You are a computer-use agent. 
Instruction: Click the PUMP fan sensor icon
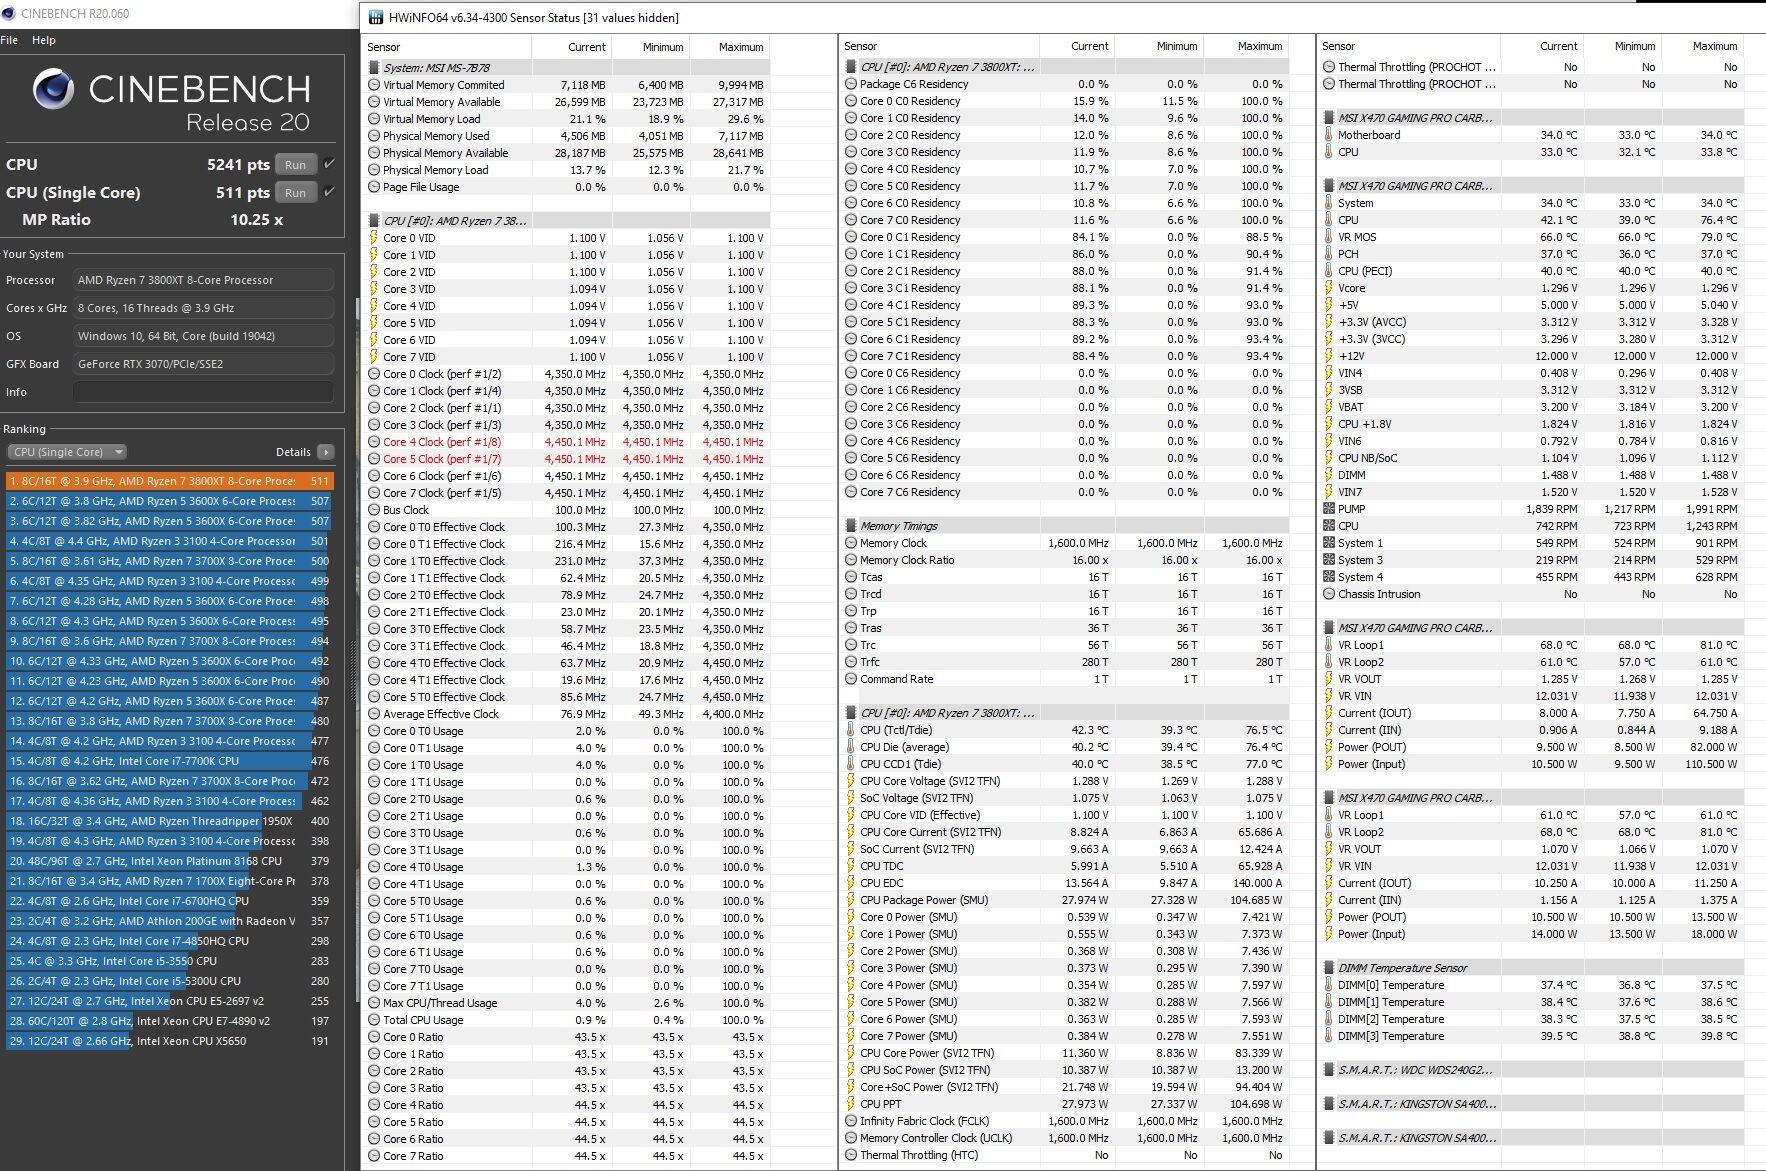tap(1329, 509)
